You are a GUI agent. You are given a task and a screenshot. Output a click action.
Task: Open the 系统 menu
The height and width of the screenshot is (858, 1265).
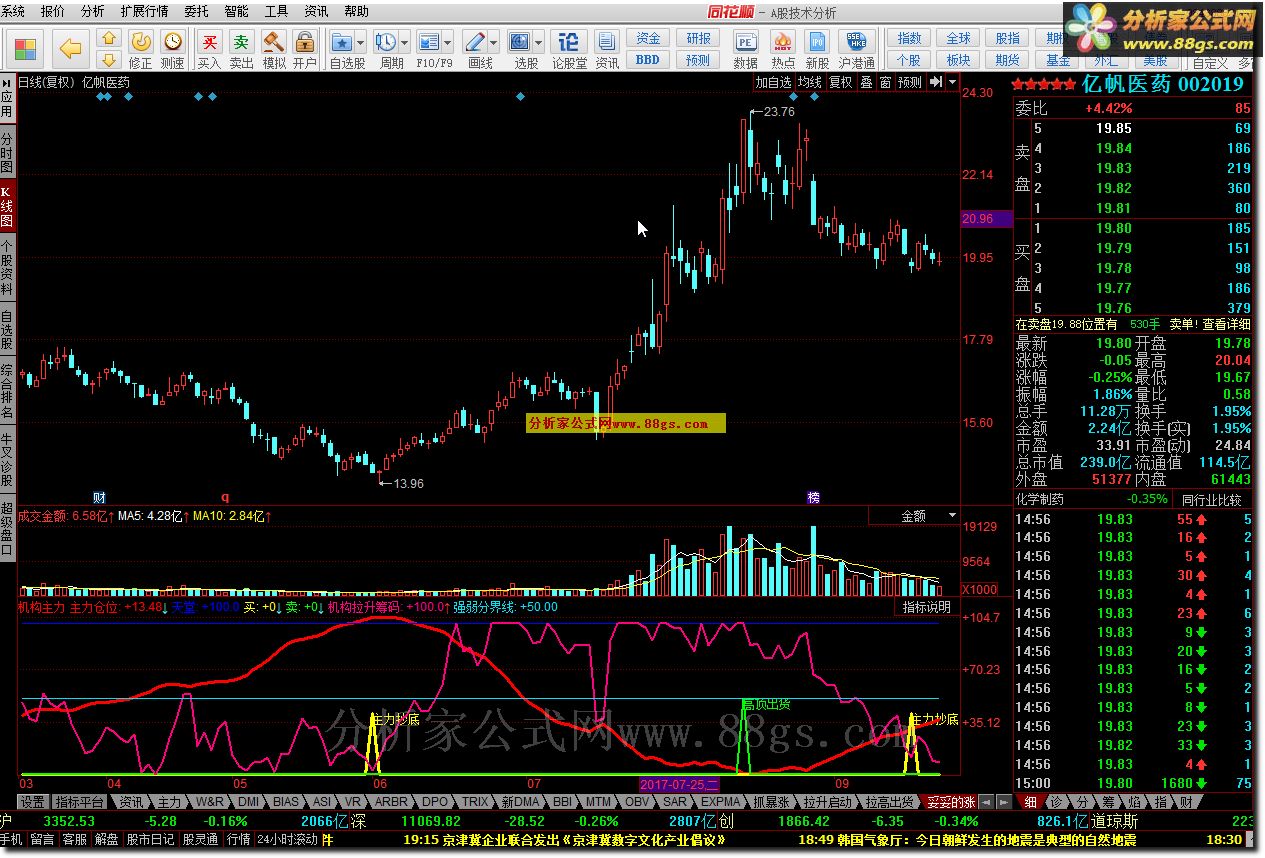(13, 11)
